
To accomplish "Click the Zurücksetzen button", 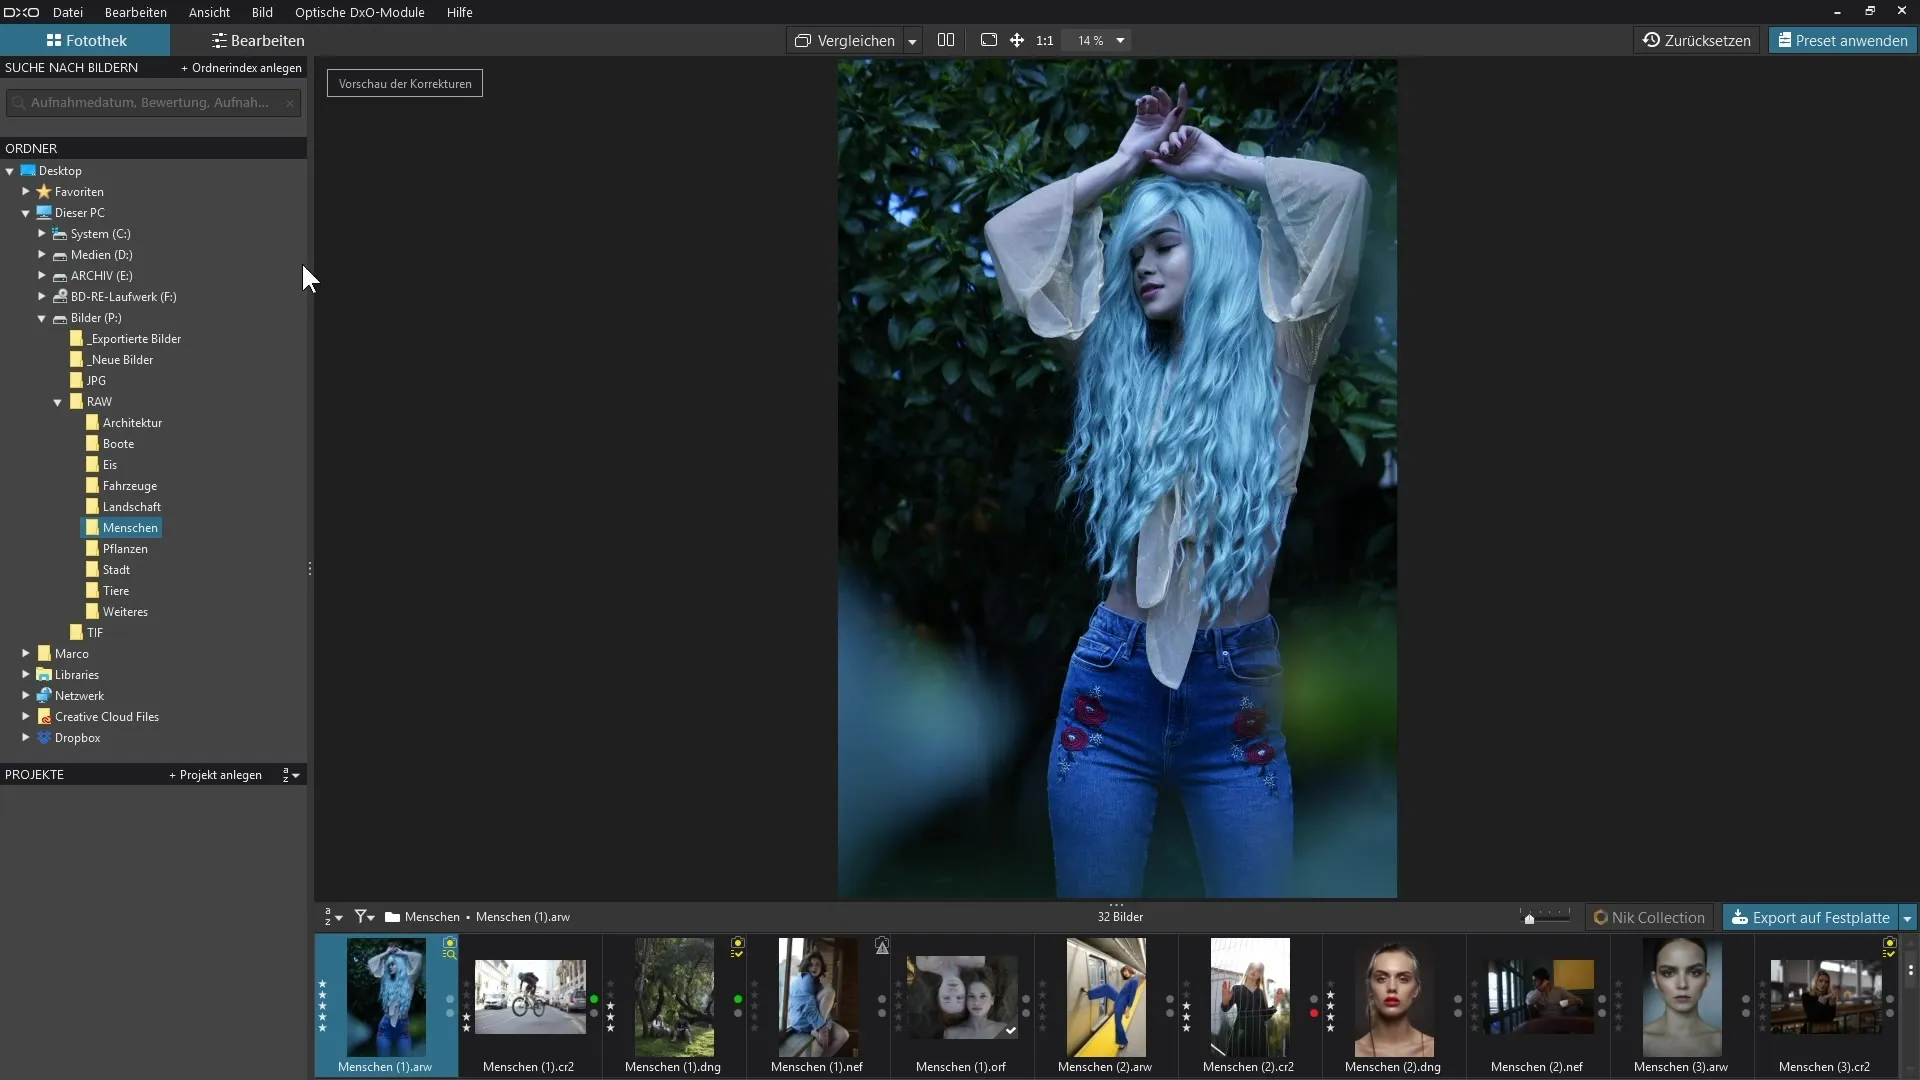I will point(1697,40).
